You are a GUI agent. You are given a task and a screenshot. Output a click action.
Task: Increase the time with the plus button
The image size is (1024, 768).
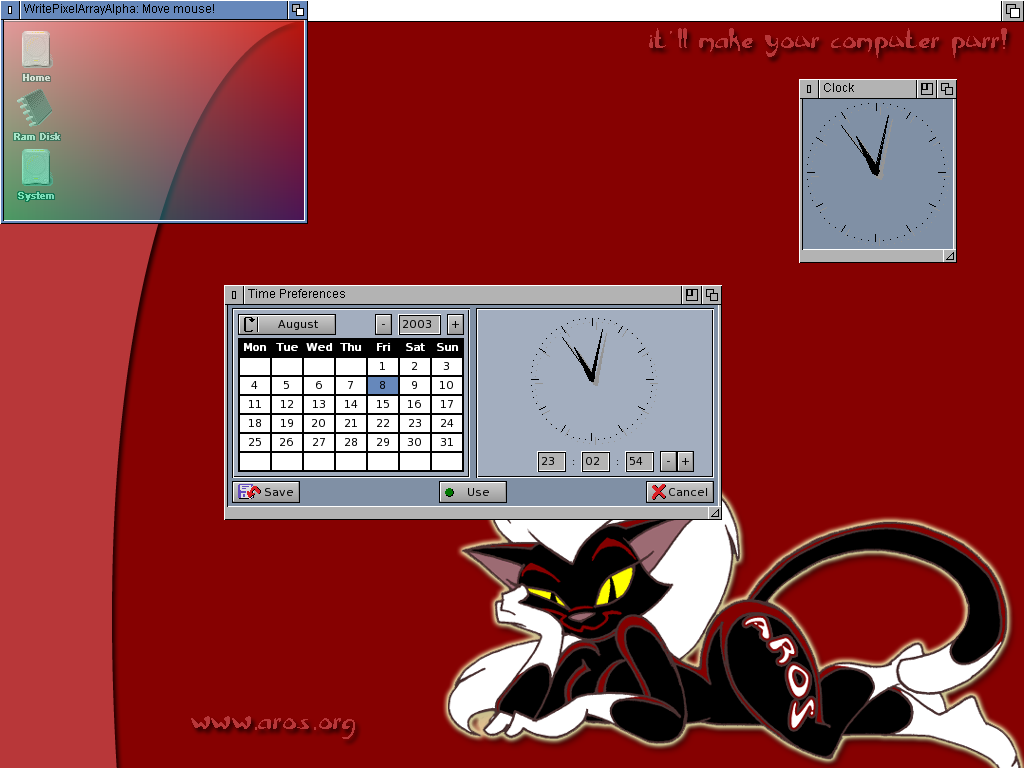[x=685, y=462]
